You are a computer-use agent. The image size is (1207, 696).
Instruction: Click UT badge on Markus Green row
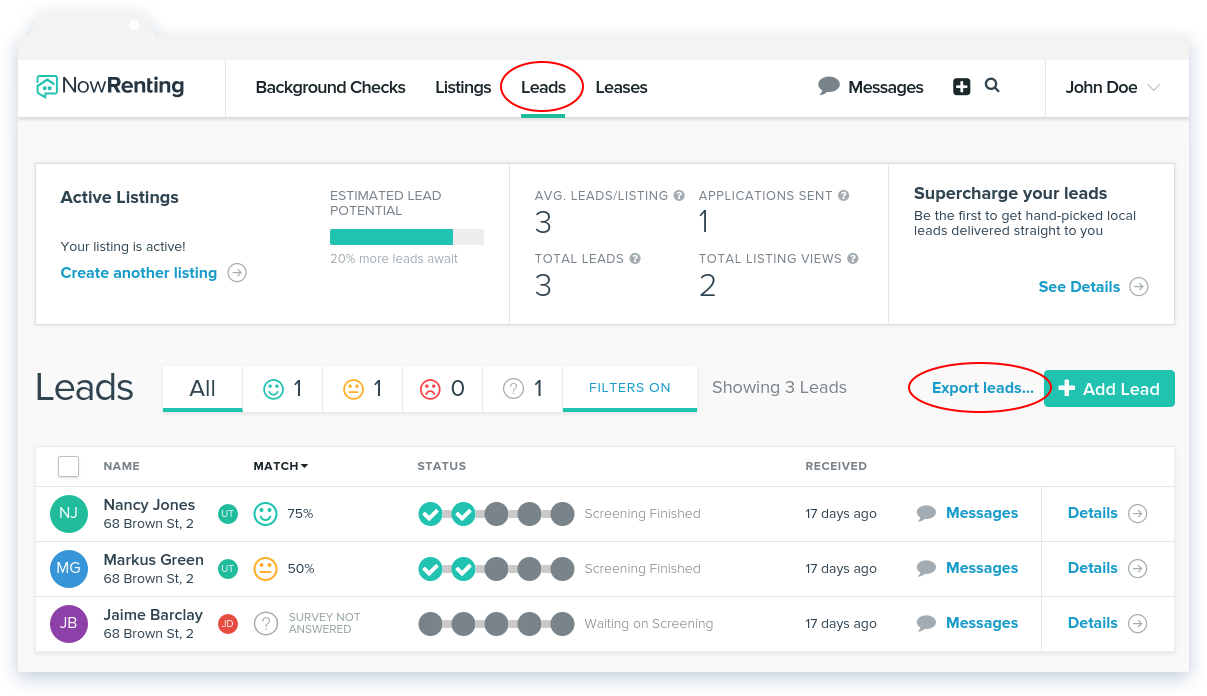tap(228, 569)
